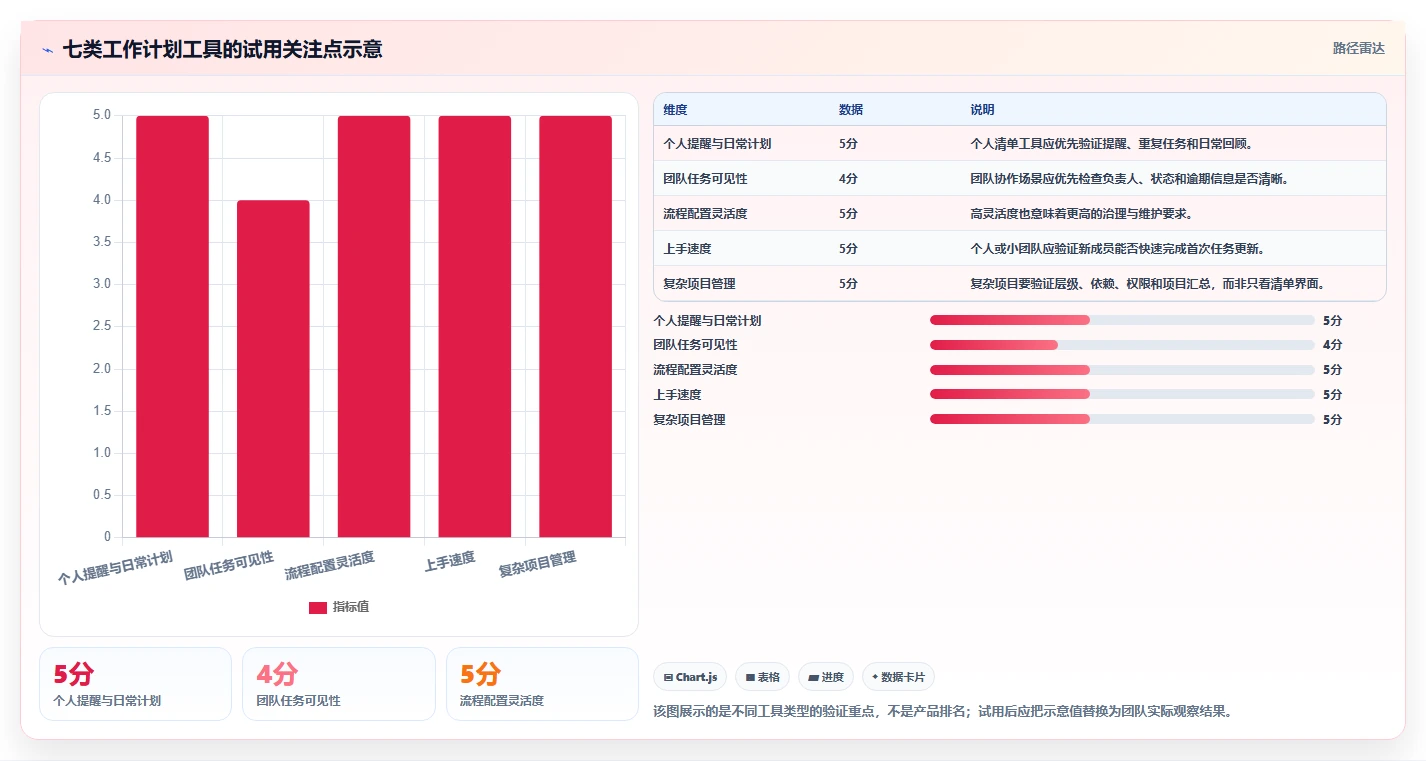Click the 复杂项目管理 x-axis label
This screenshot has height=761, width=1426.
coord(538,565)
